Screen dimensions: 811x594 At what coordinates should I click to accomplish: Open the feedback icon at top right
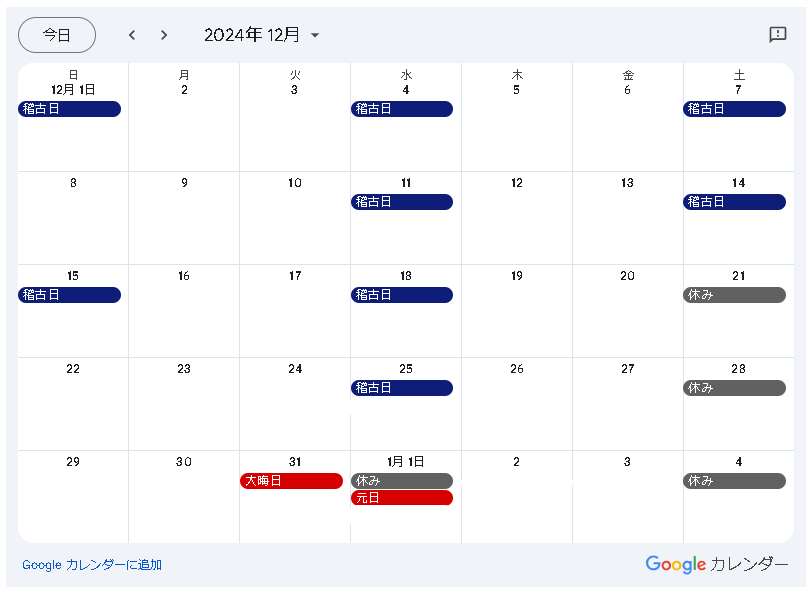click(777, 35)
